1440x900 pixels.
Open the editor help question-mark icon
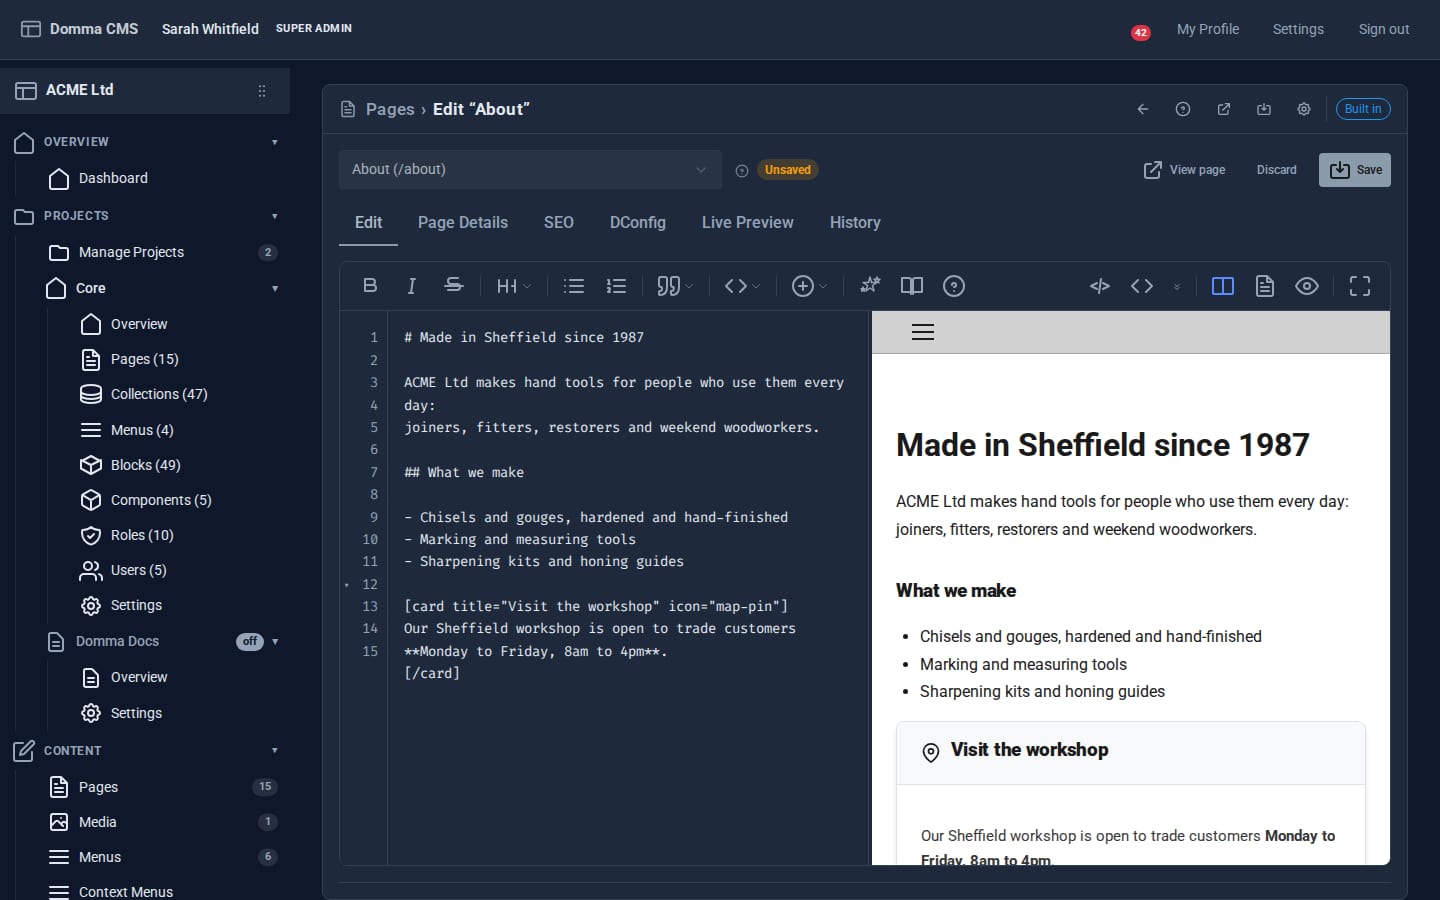click(954, 286)
